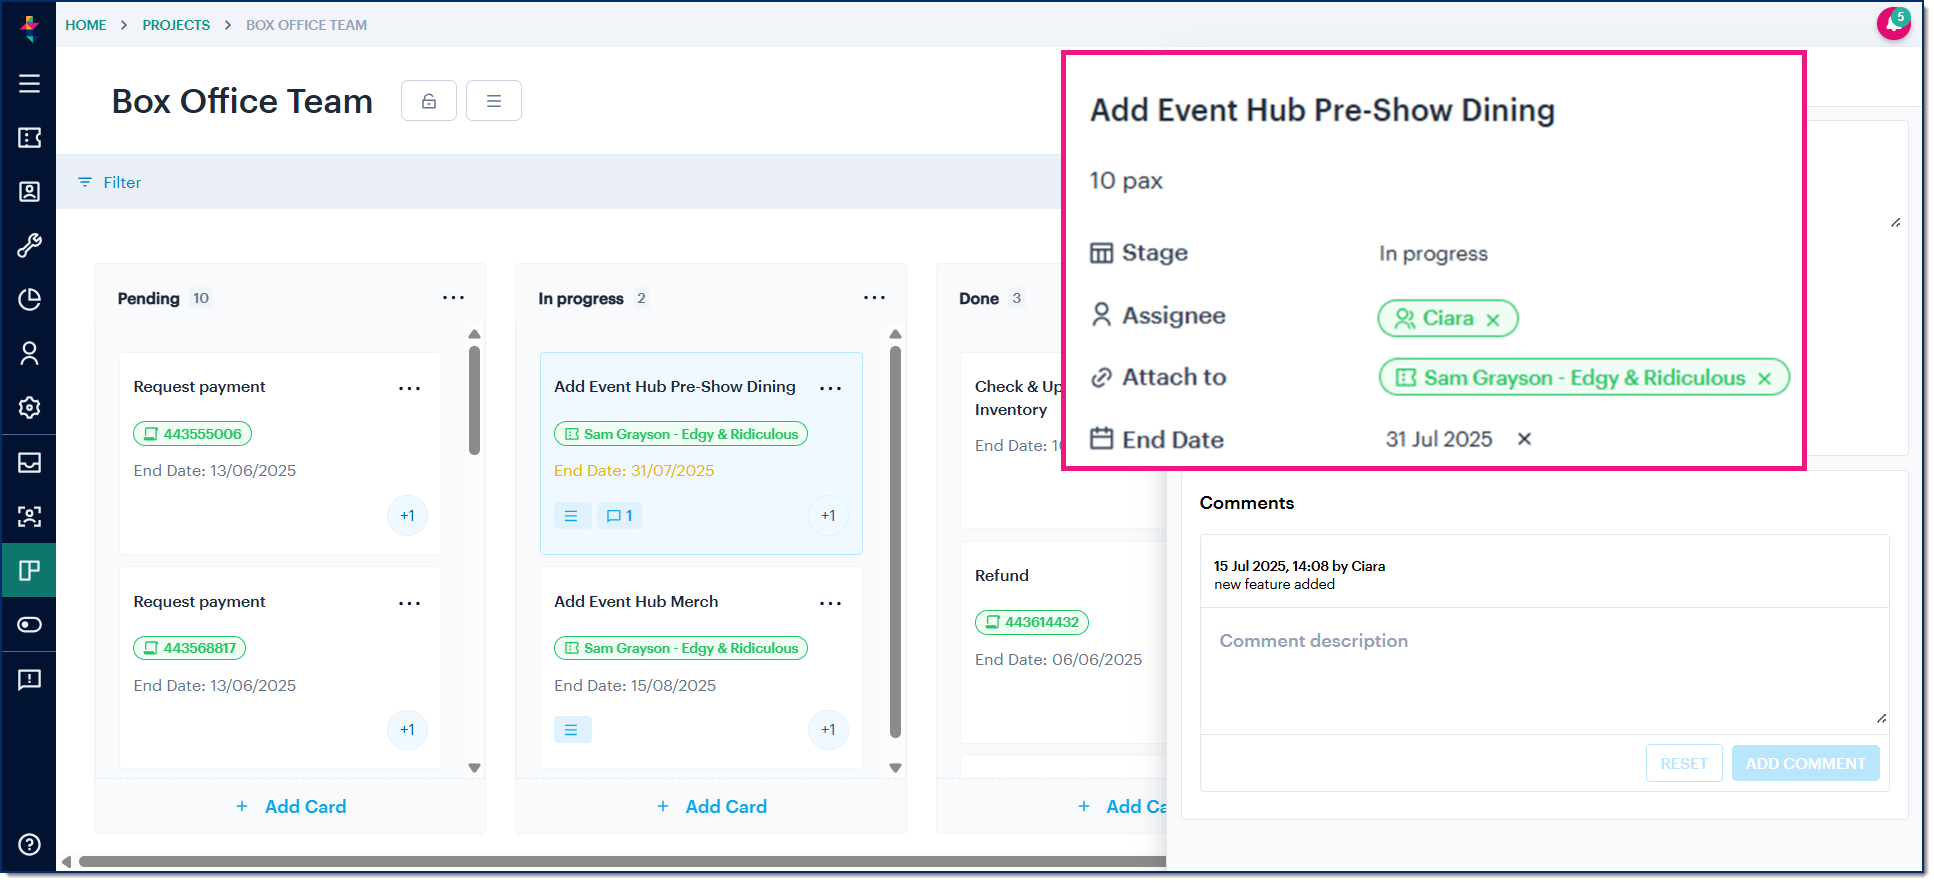
Task: Click the horizontal scrollbar left arrow
Action: click(x=66, y=862)
